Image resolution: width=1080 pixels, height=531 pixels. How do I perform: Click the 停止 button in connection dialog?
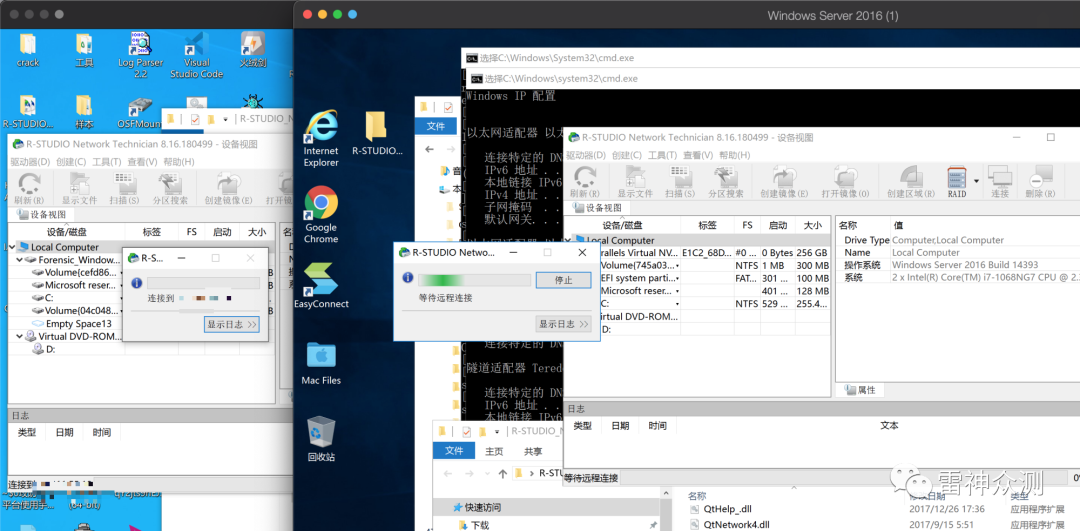[x=563, y=280]
